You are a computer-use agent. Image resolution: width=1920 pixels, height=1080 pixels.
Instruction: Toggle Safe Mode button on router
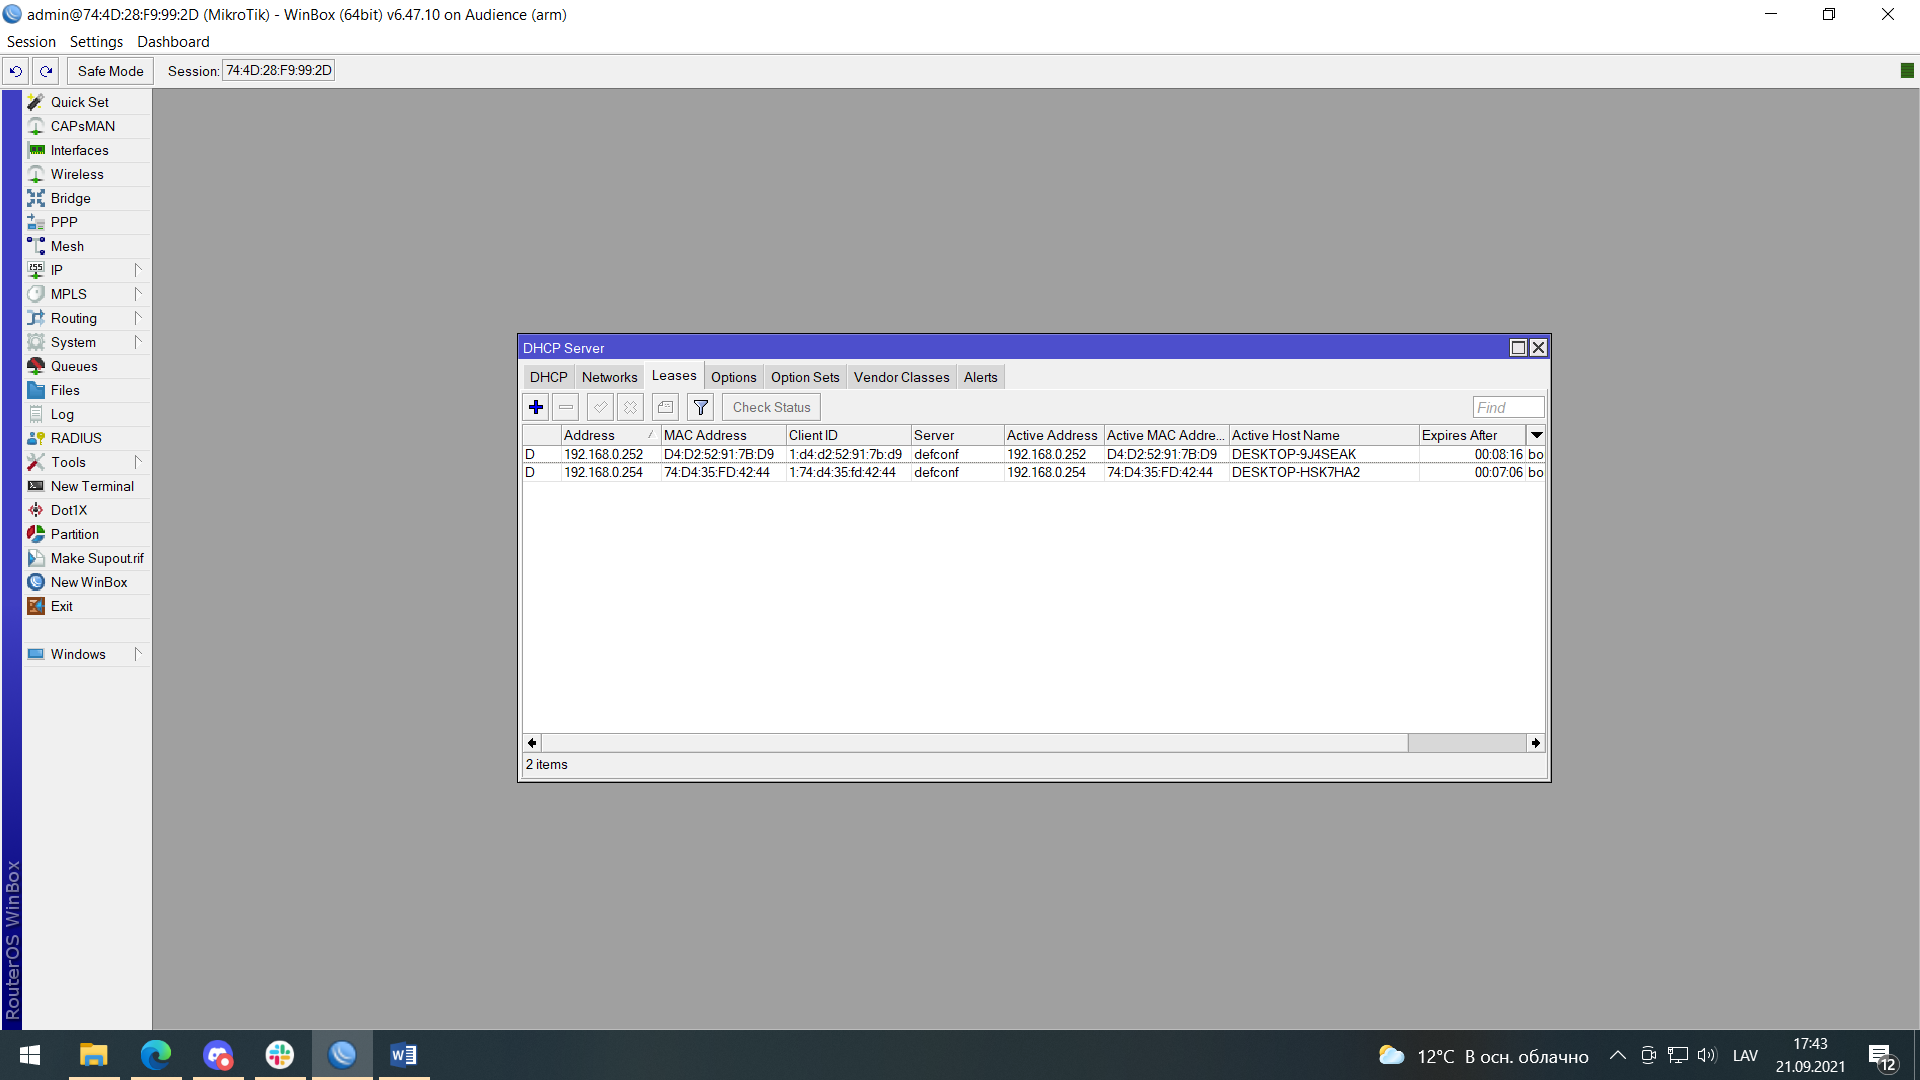(x=109, y=70)
